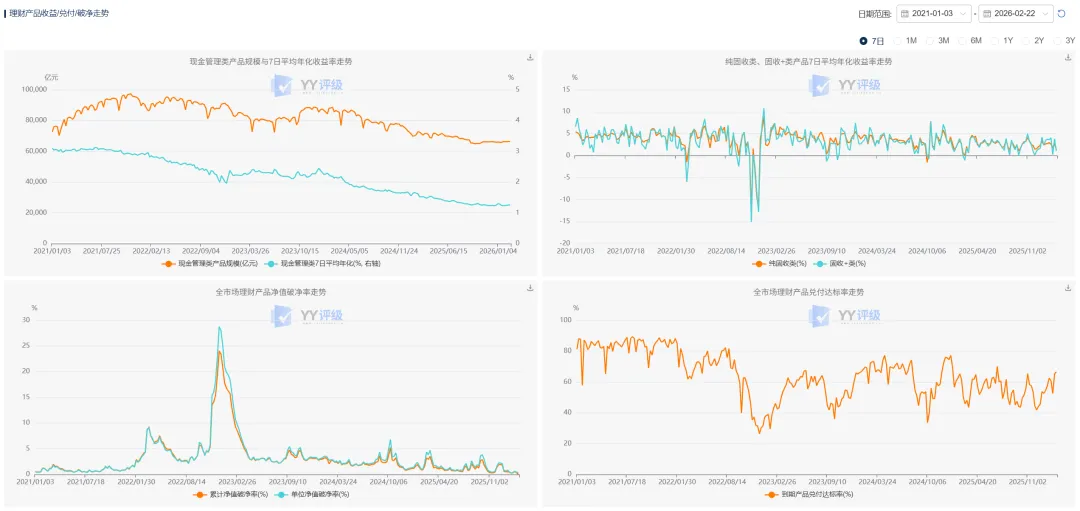Click page heading 理财产品收益/兑付/破净走势

(59, 13)
